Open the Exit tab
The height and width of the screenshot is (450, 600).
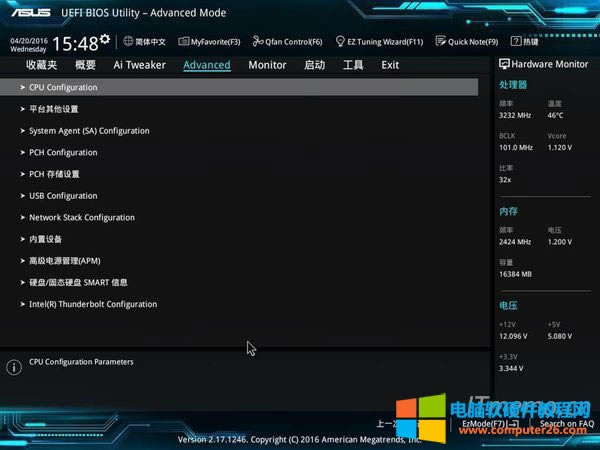[x=390, y=65]
